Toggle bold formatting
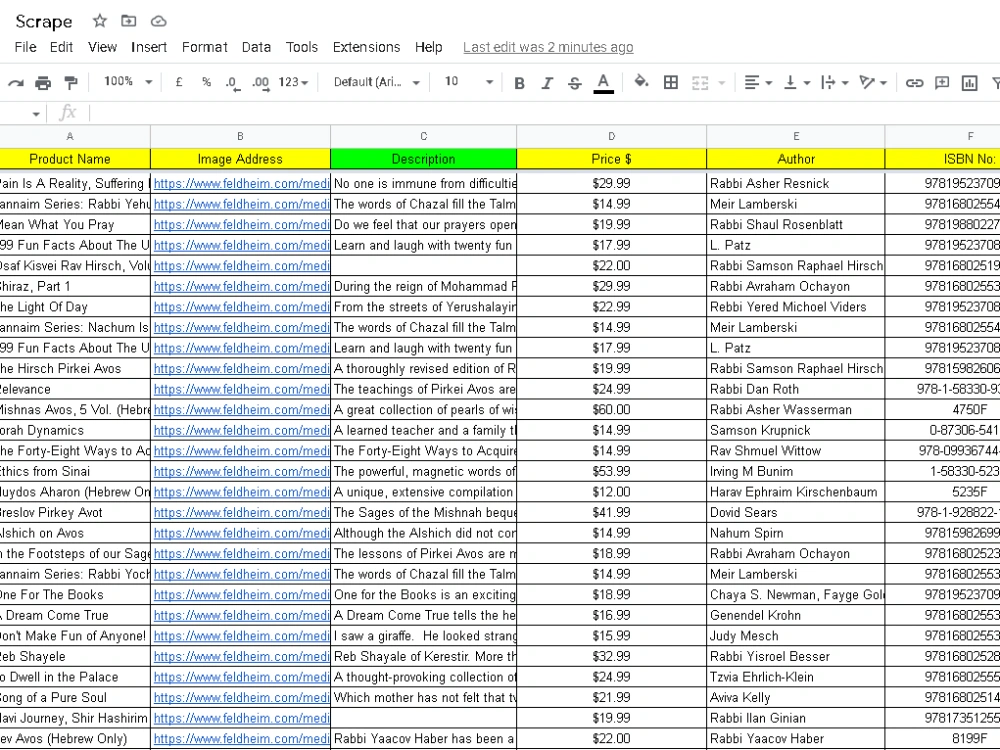The height and width of the screenshot is (750, 1000). (x=519, y=83)
